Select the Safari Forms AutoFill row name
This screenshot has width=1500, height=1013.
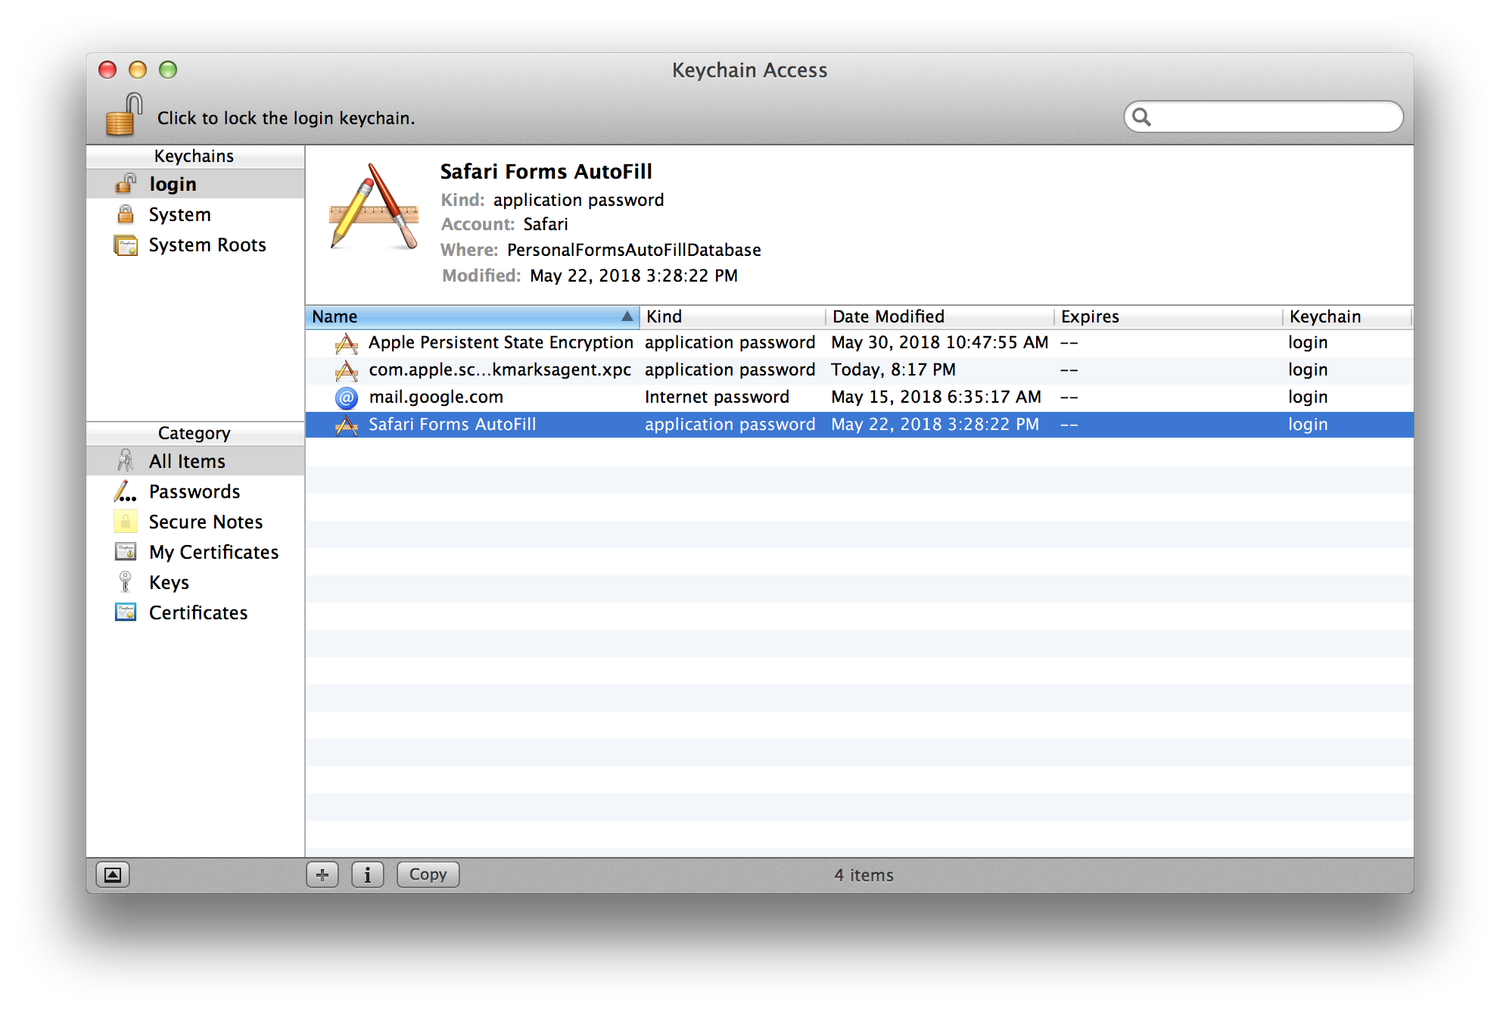[452, 424]
